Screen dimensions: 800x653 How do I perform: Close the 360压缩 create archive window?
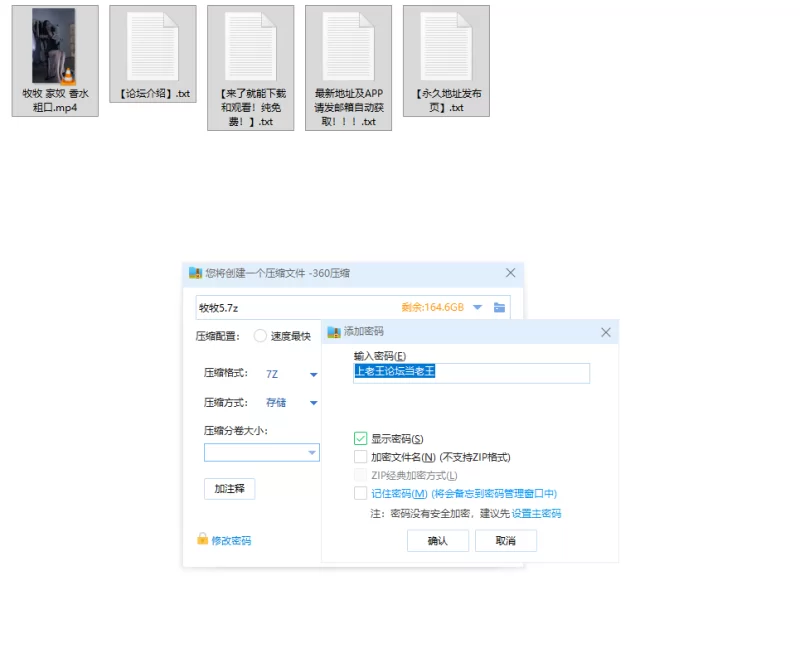[510, 273]
